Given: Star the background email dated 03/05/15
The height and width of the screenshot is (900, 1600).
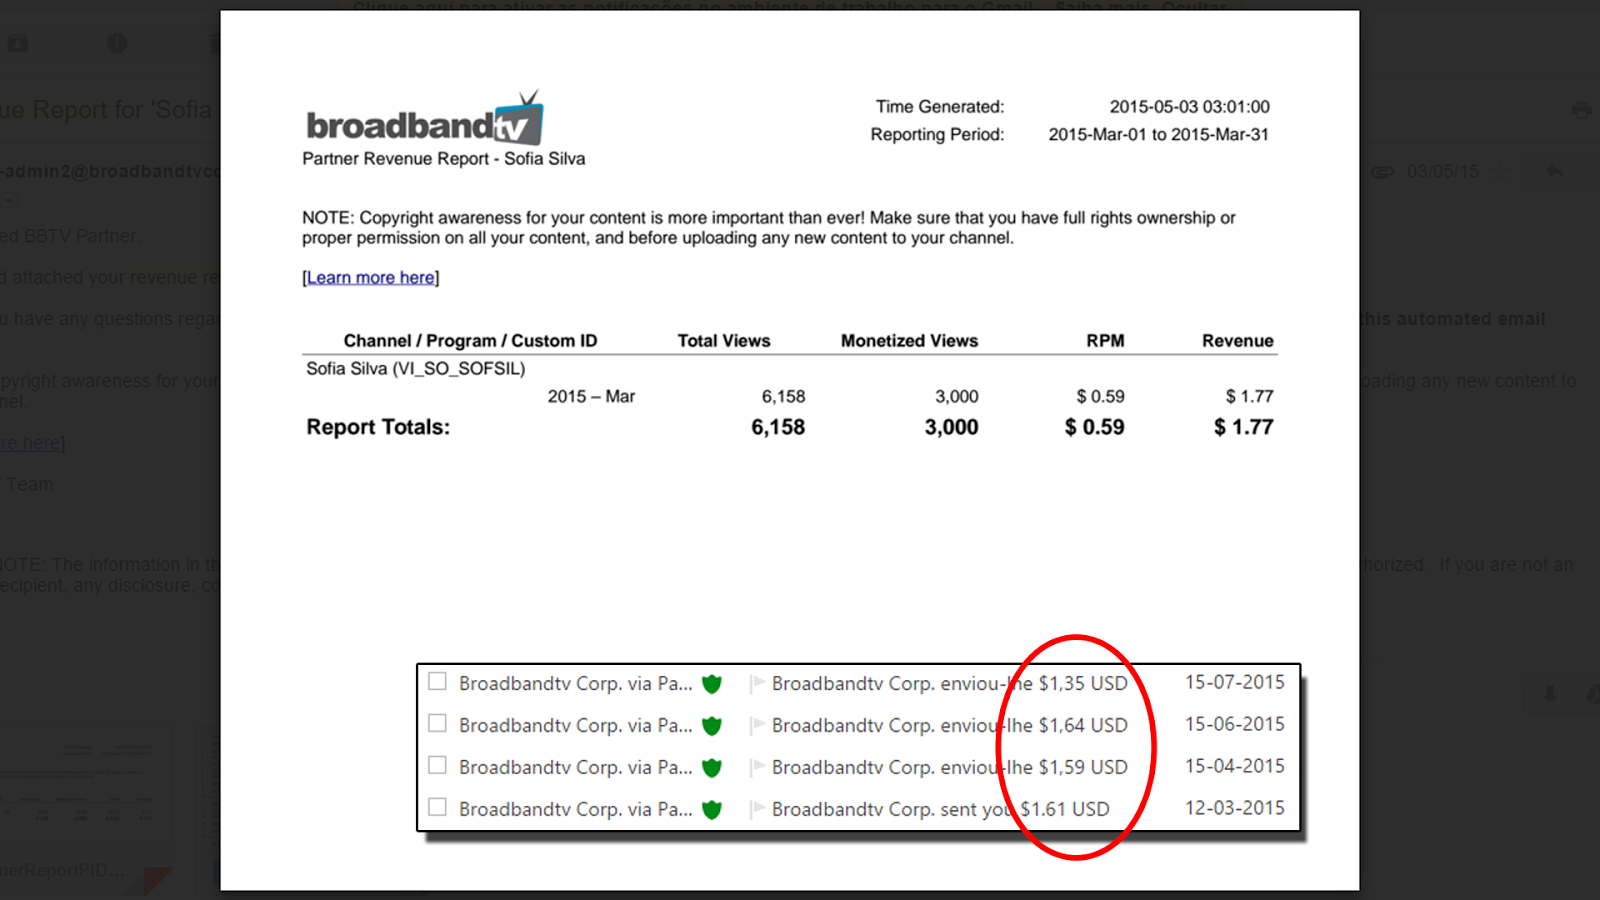Looking at the screenshot, I should click(1499, 172).
